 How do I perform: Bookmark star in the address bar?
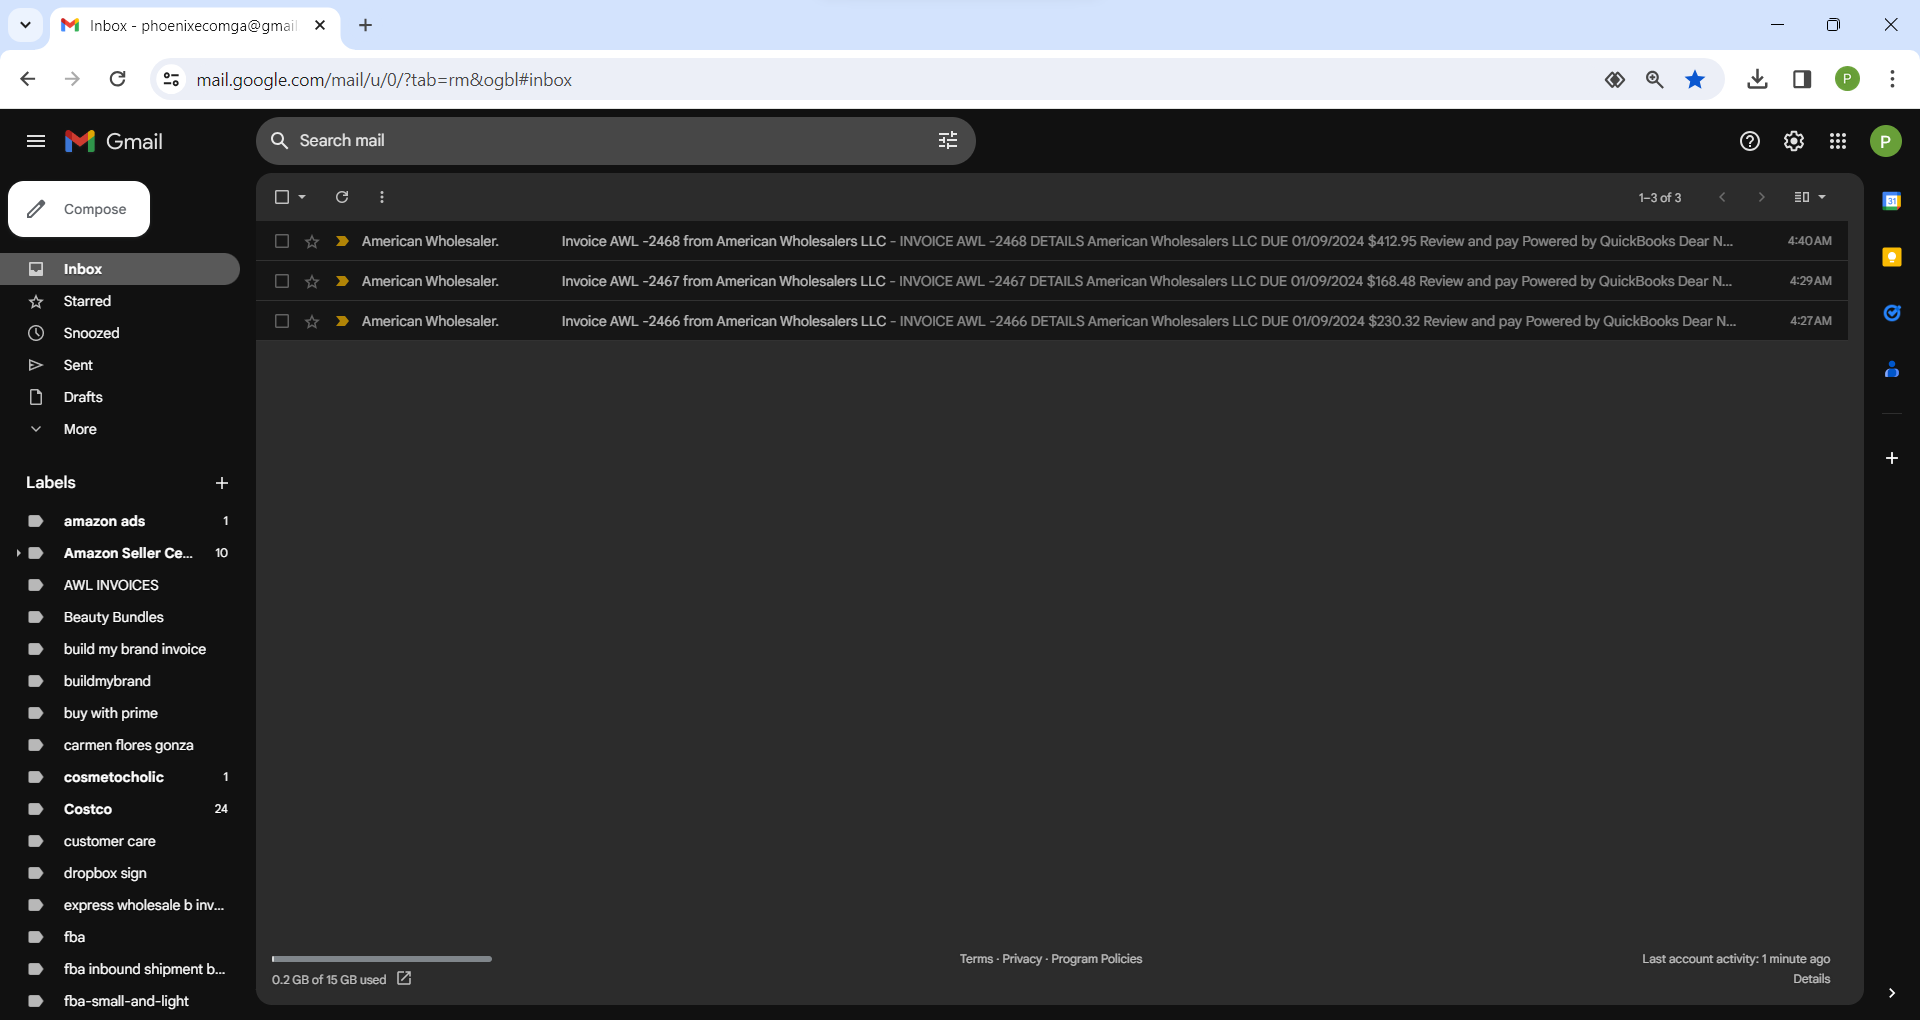tap(1695, 80)
